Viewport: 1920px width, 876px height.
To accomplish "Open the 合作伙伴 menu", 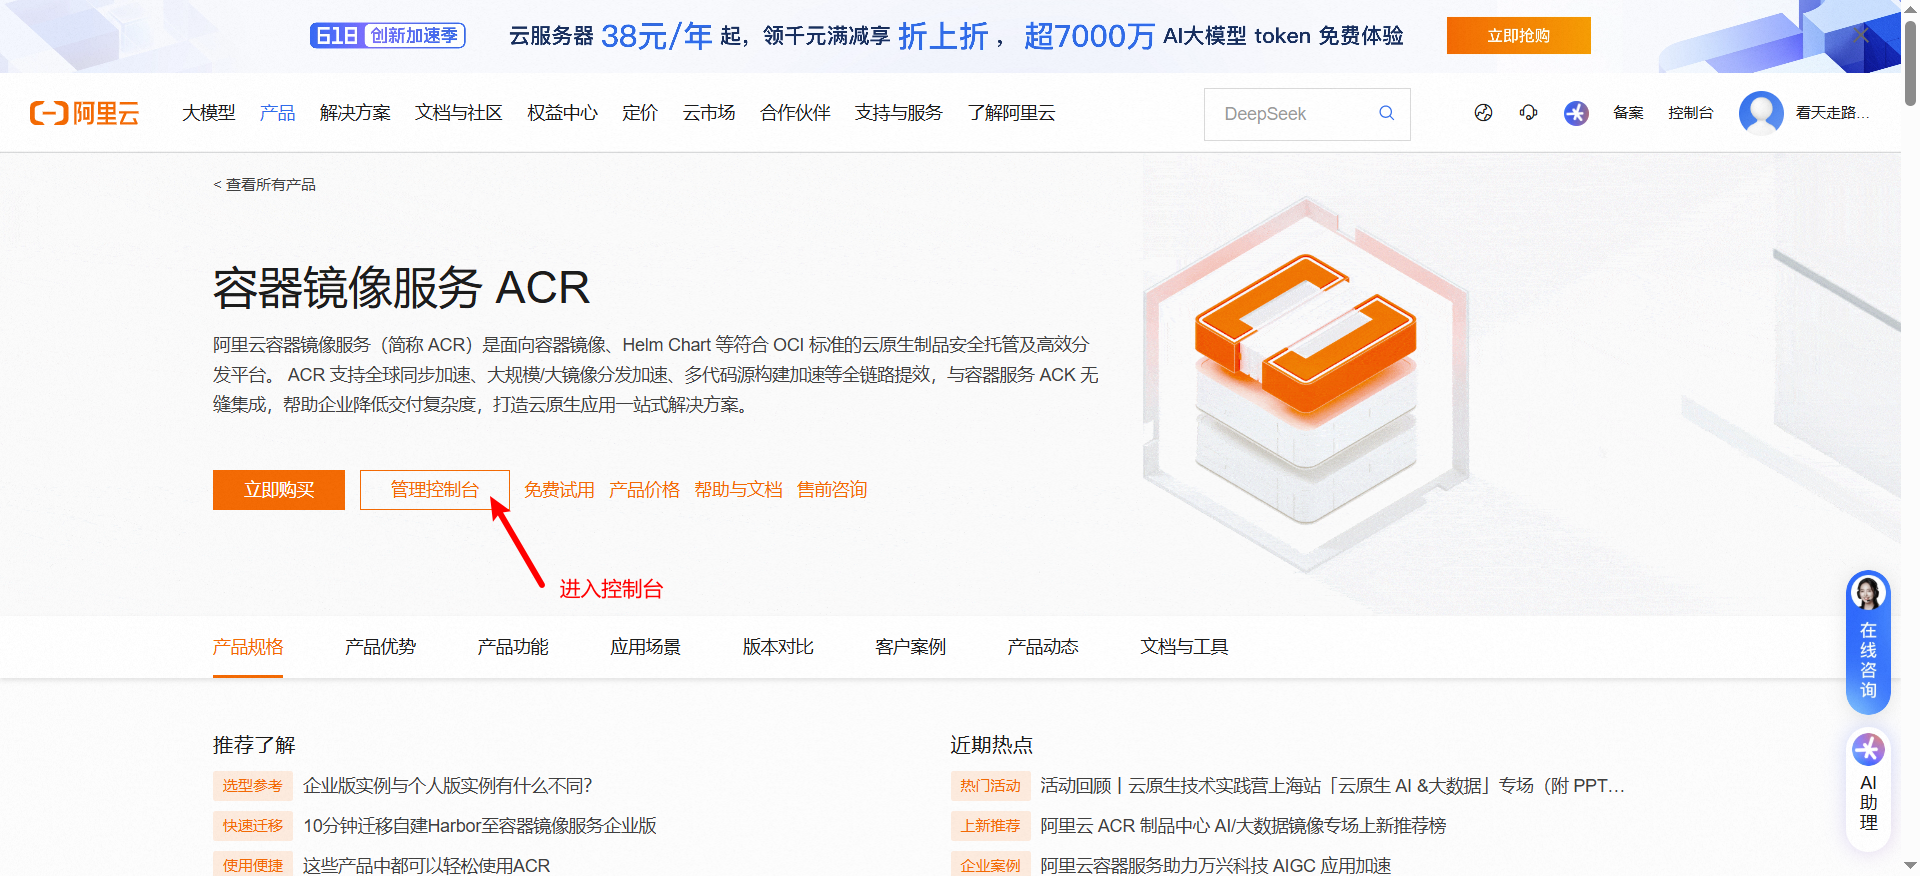I will click(x=795, y=113).
